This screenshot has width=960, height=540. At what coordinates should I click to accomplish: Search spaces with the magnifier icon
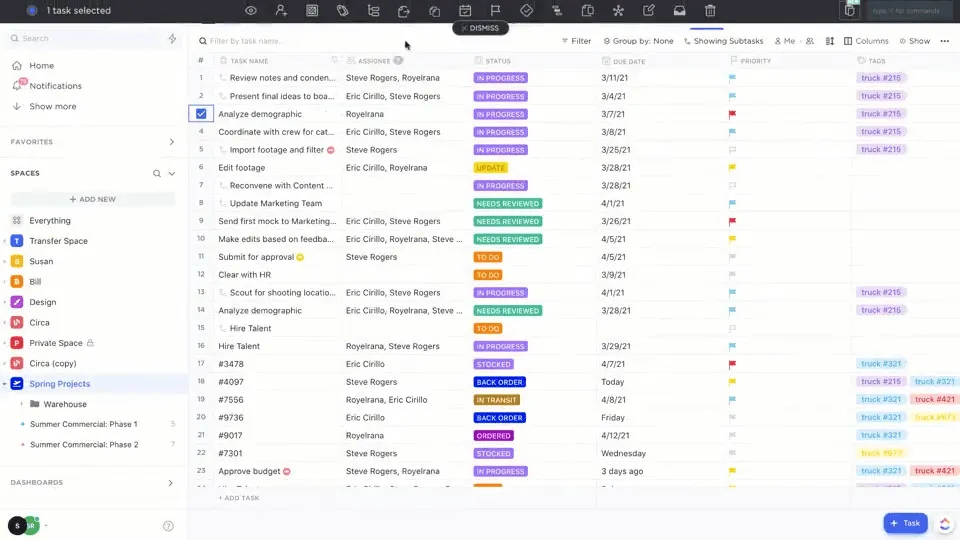click(x=157, y=173)
